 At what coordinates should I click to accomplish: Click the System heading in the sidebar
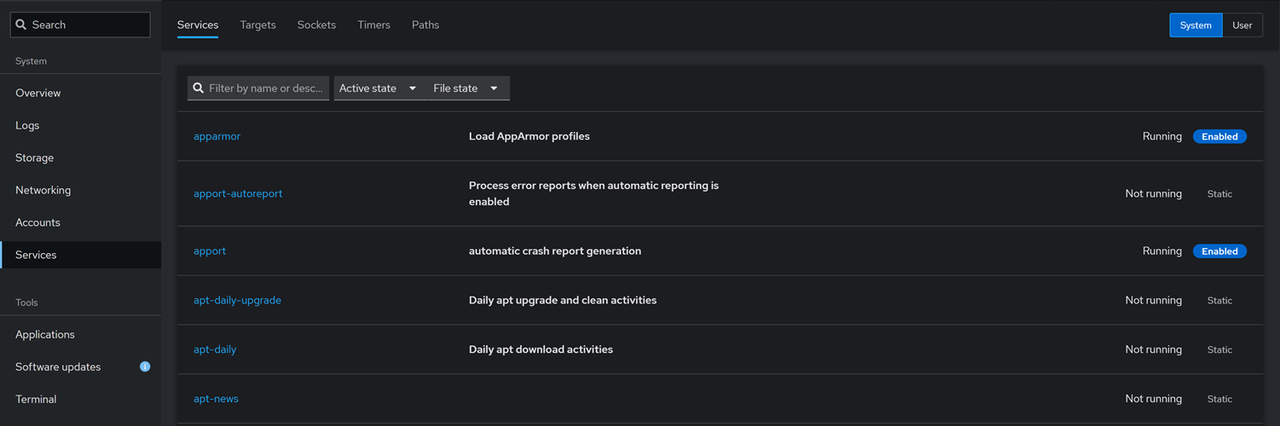(x=31, y=61)
